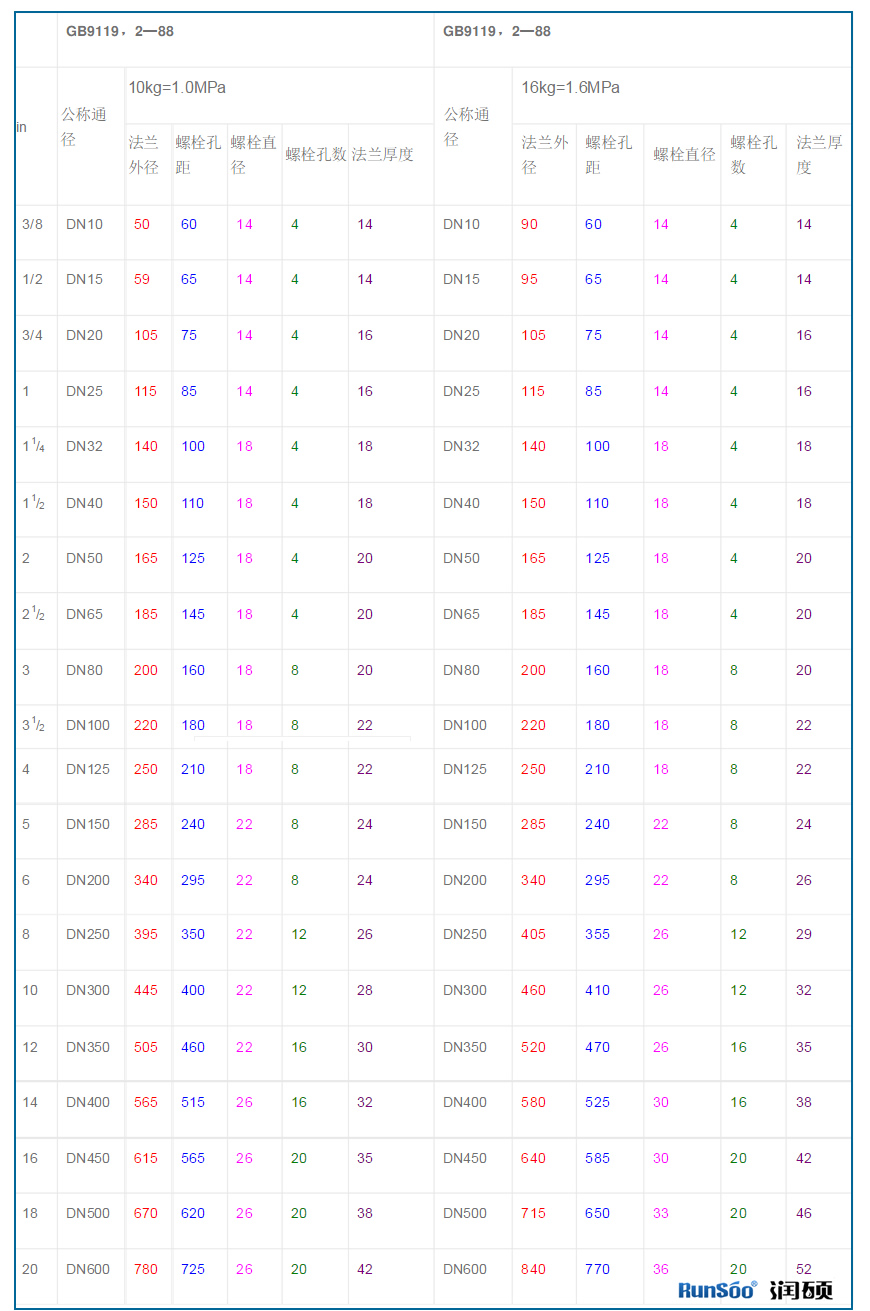Select flange thickness value 52
The image size is (870, 1311).
[804, 1269]
